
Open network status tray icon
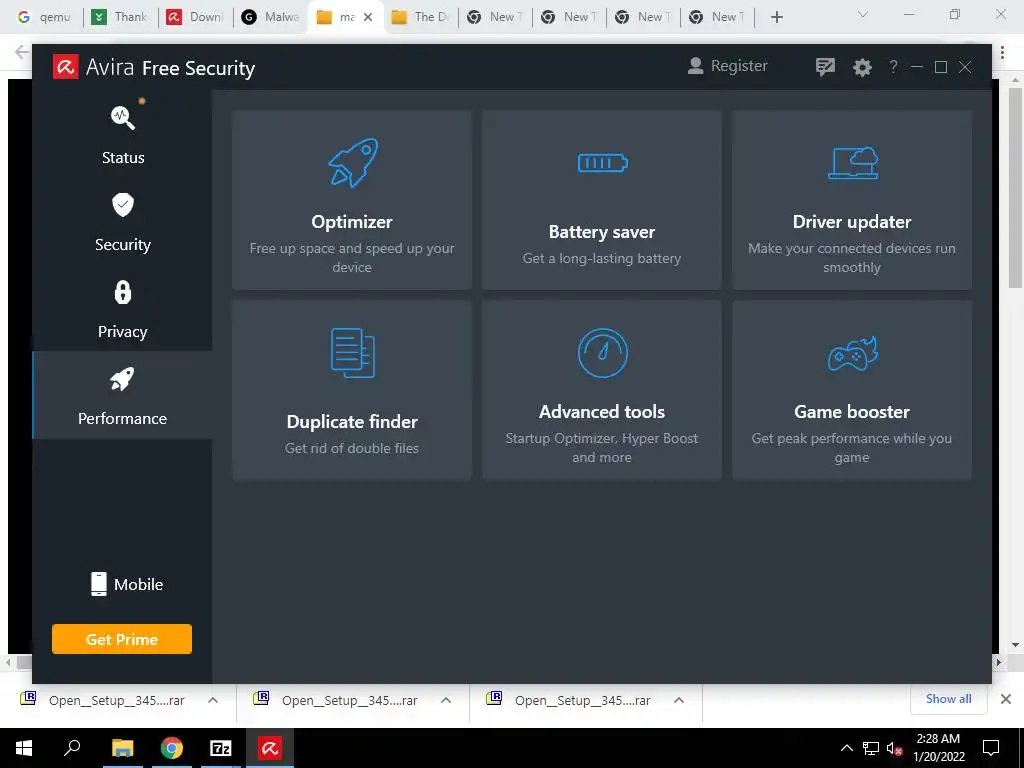click(871, 748)
